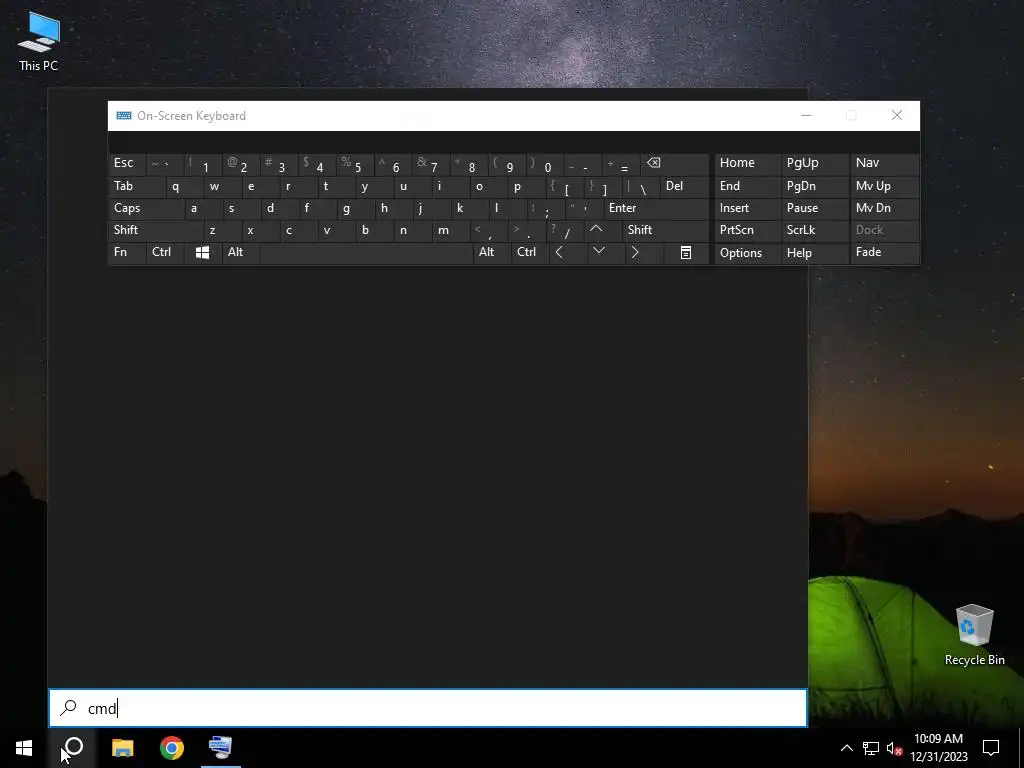1024x768 pixels.
Task: Tap the letter m key
Action: click(451, 231)
